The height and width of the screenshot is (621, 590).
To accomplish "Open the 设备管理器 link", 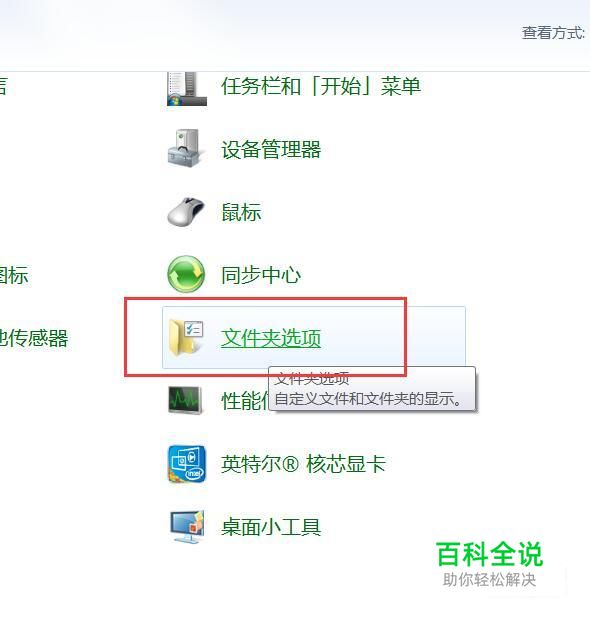I will [271, 149].
